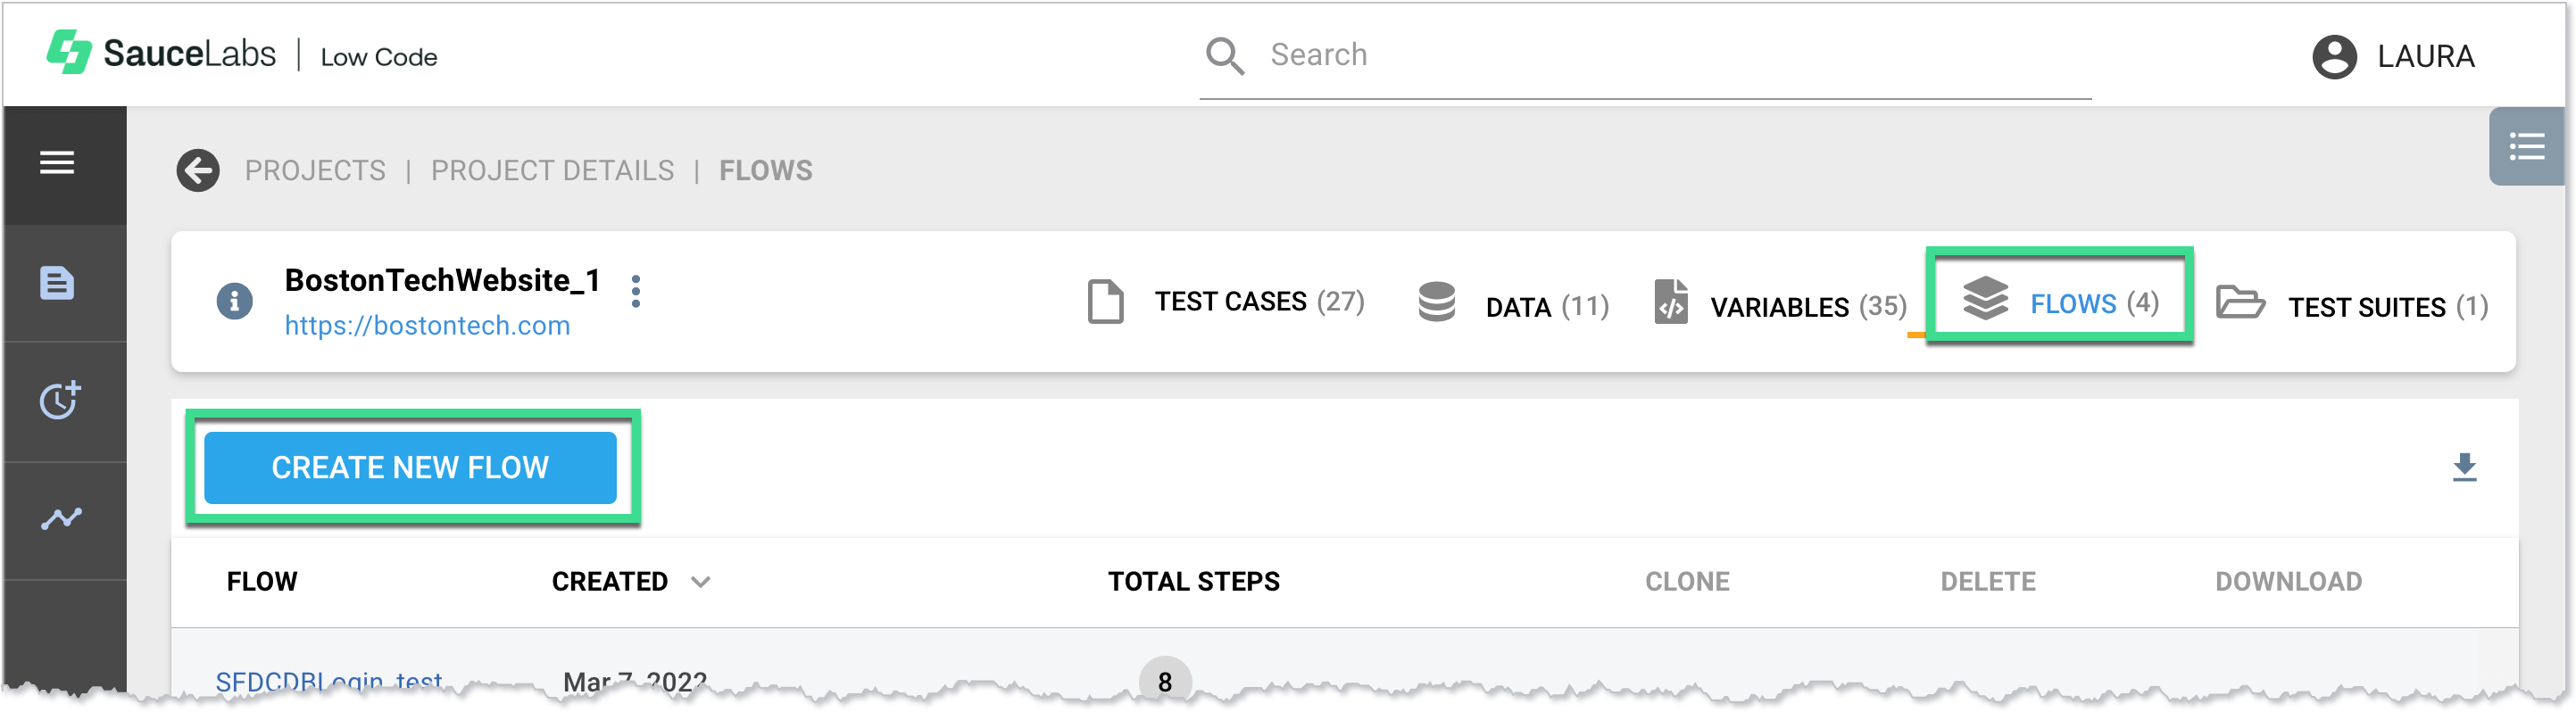The image size is (2576, 712).
Task: Download flows using the download icon
Action: pos(2465,467)
